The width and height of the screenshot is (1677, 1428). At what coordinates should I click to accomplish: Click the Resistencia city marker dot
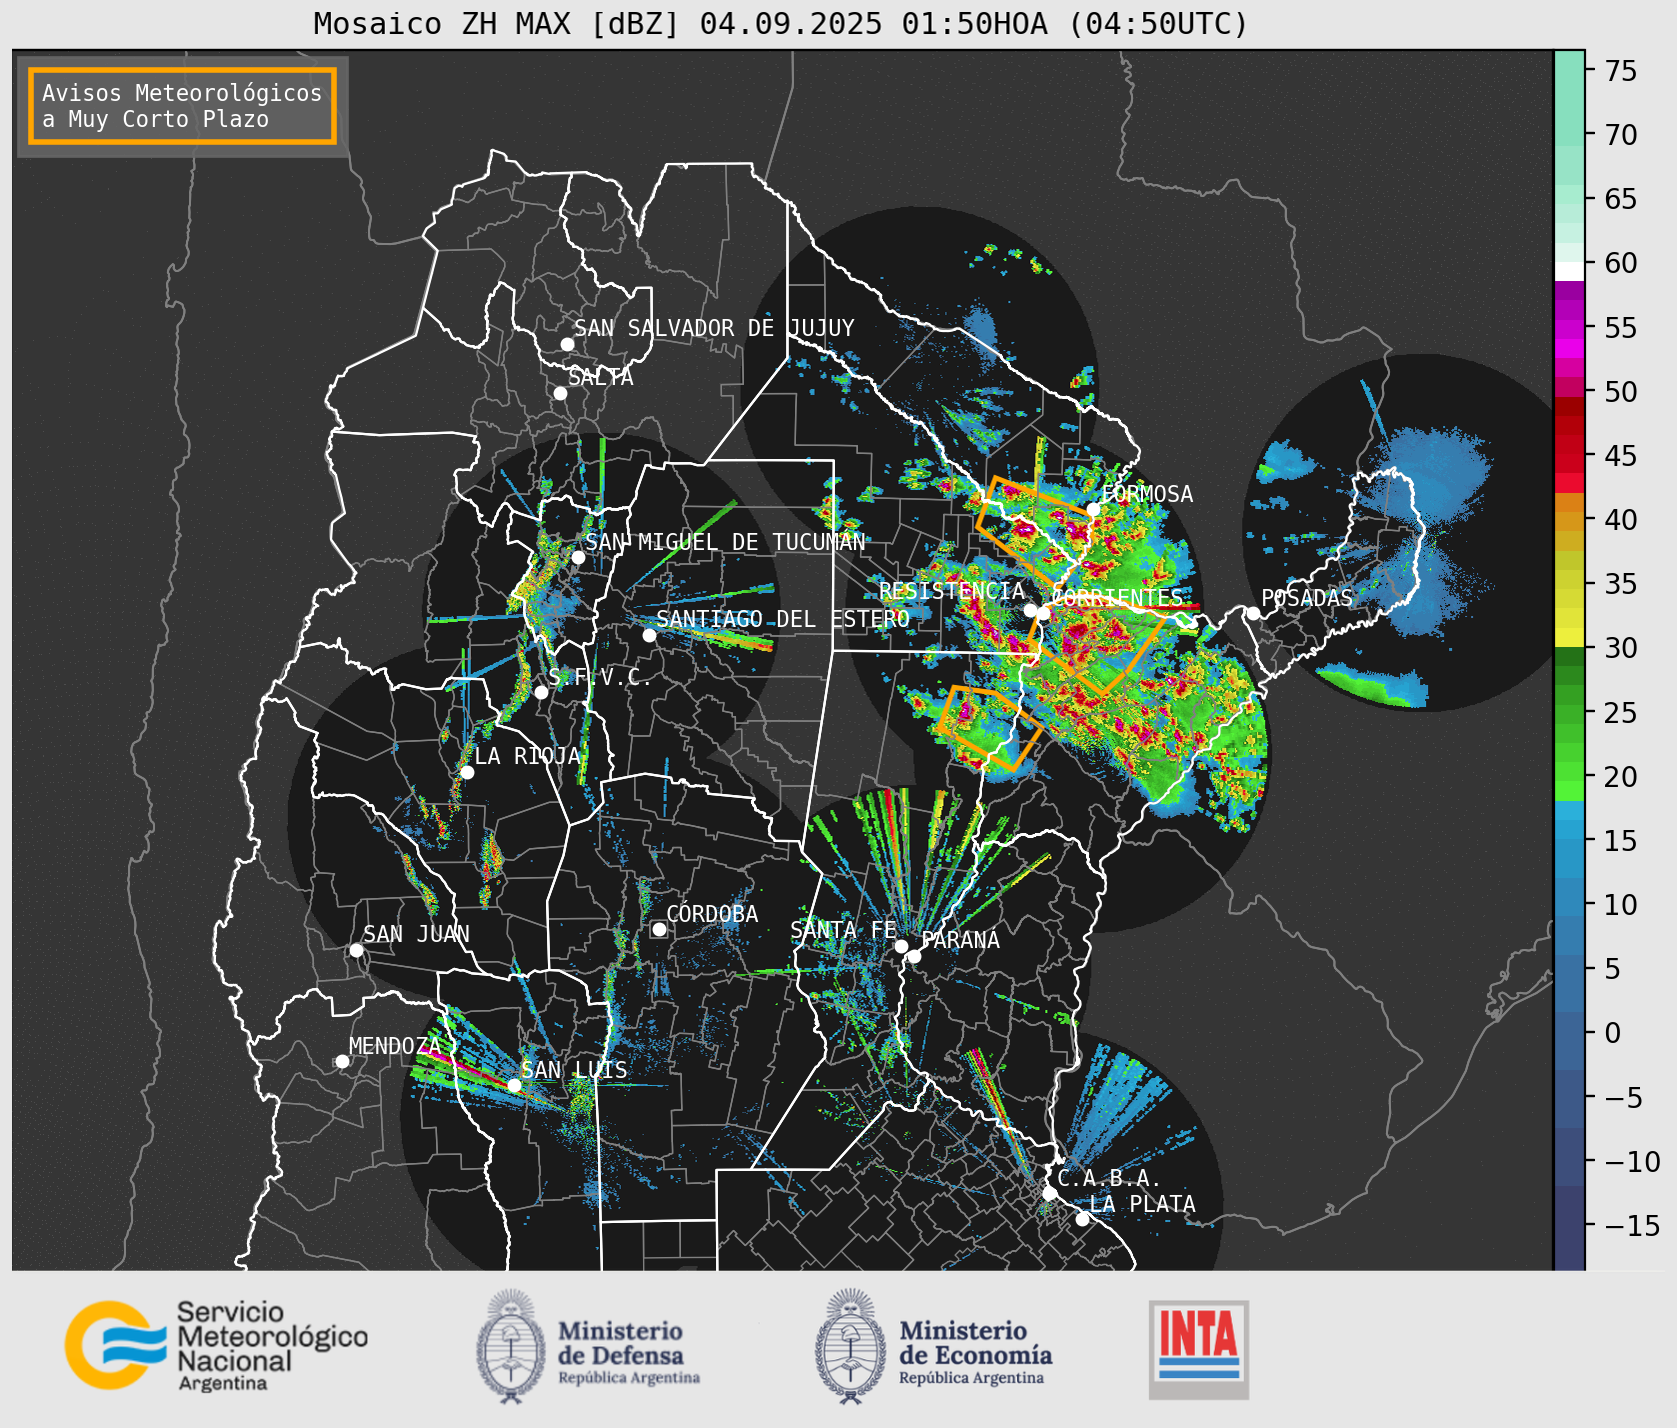pyautogui.click(x=1030, y=610)
